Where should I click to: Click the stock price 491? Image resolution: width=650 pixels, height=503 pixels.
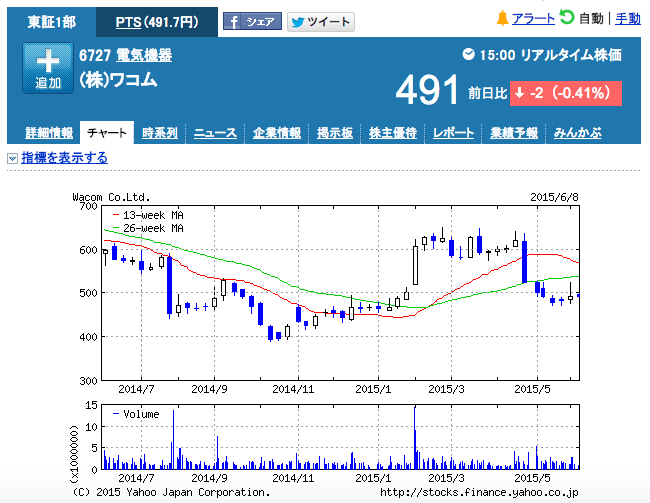pyautogui.click(x=427, y=90)
